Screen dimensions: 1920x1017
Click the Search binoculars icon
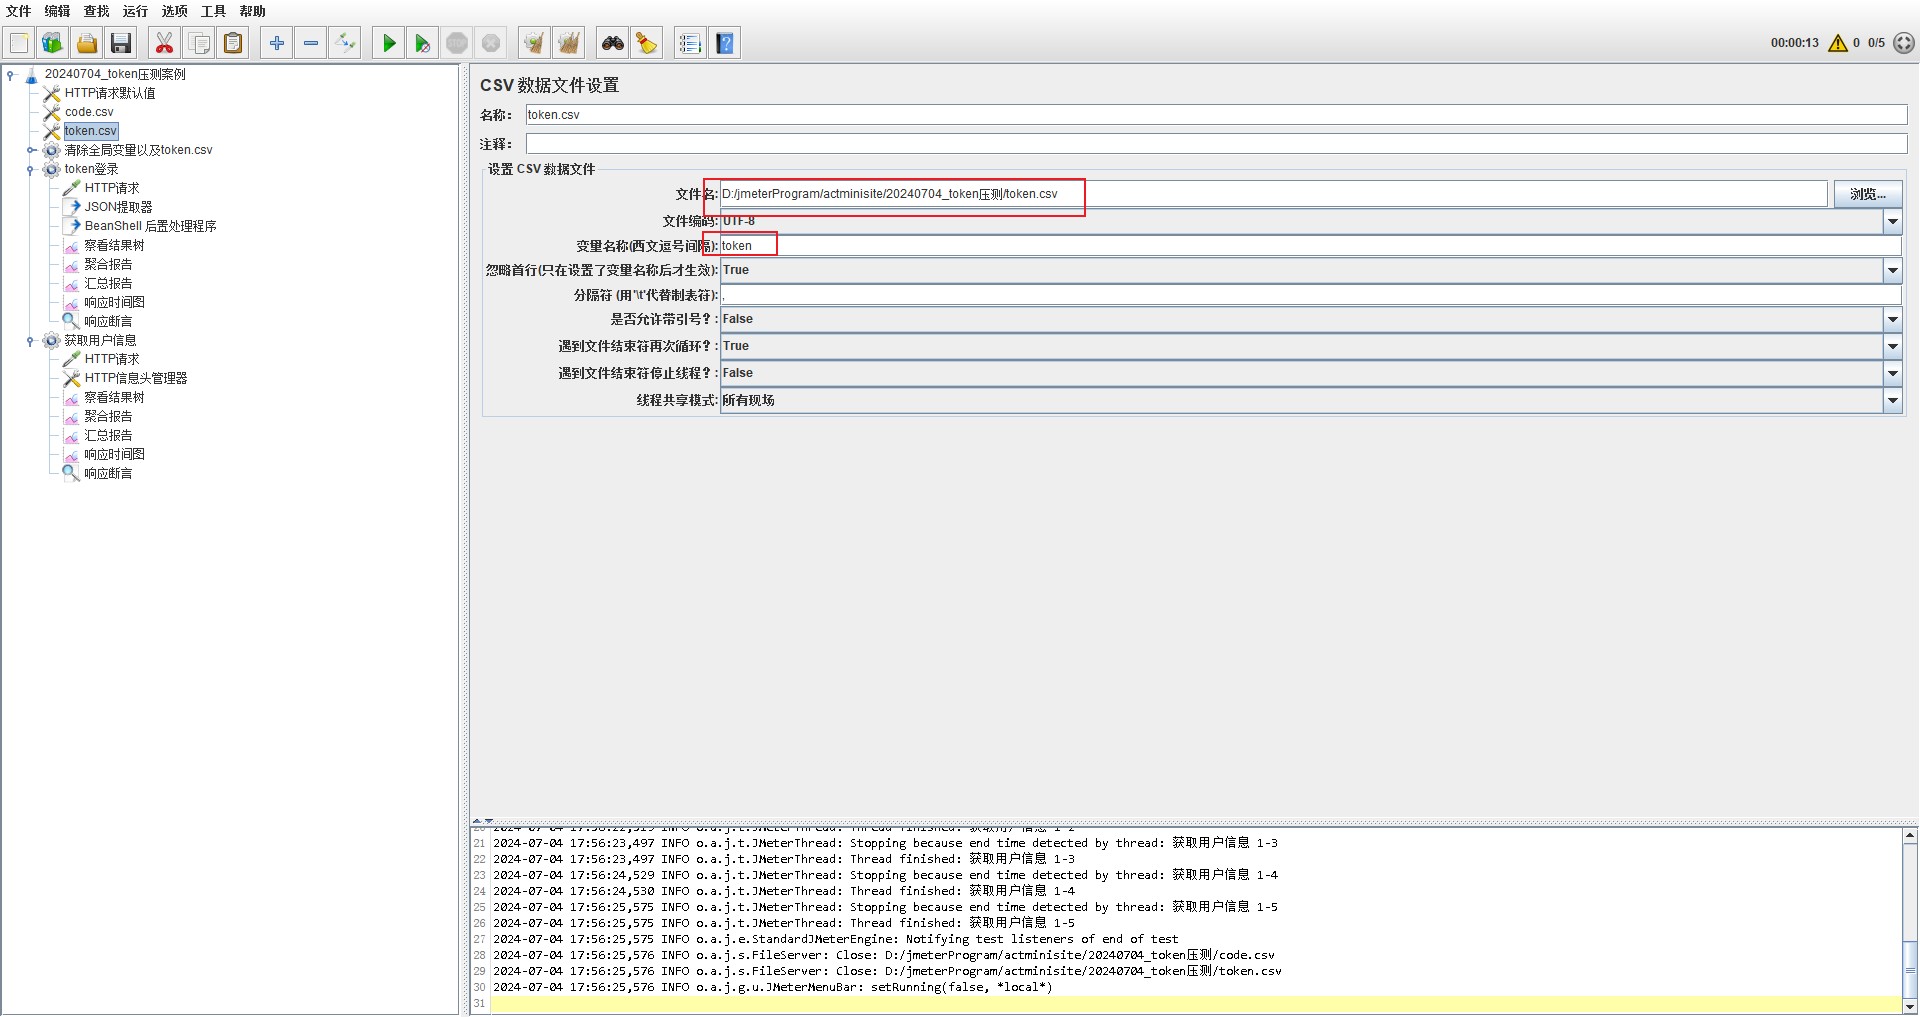(x=612, y=43)
